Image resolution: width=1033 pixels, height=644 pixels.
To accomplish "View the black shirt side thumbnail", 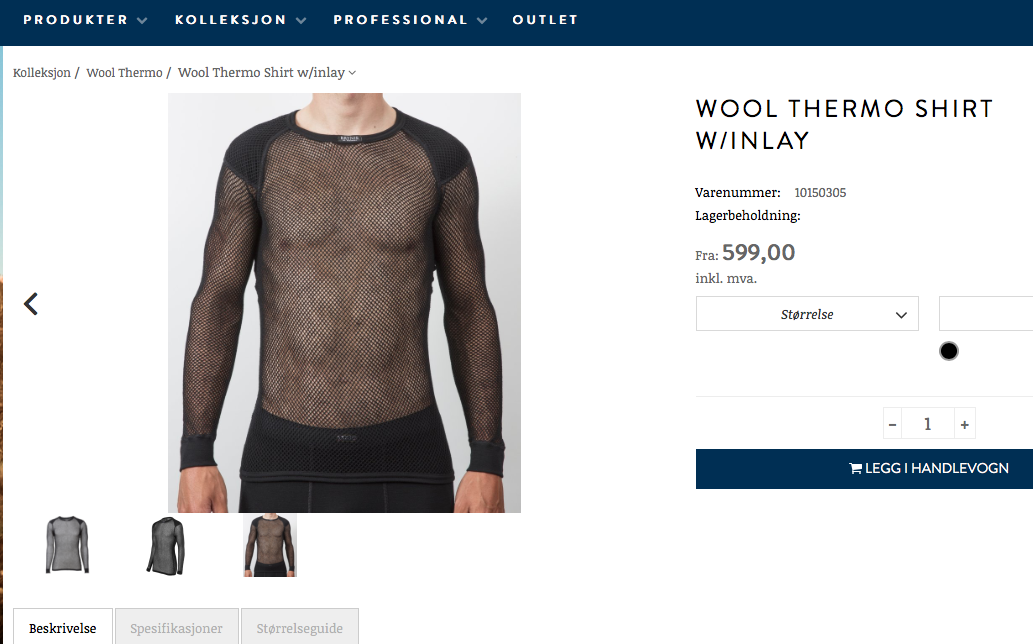I will 166,545.
